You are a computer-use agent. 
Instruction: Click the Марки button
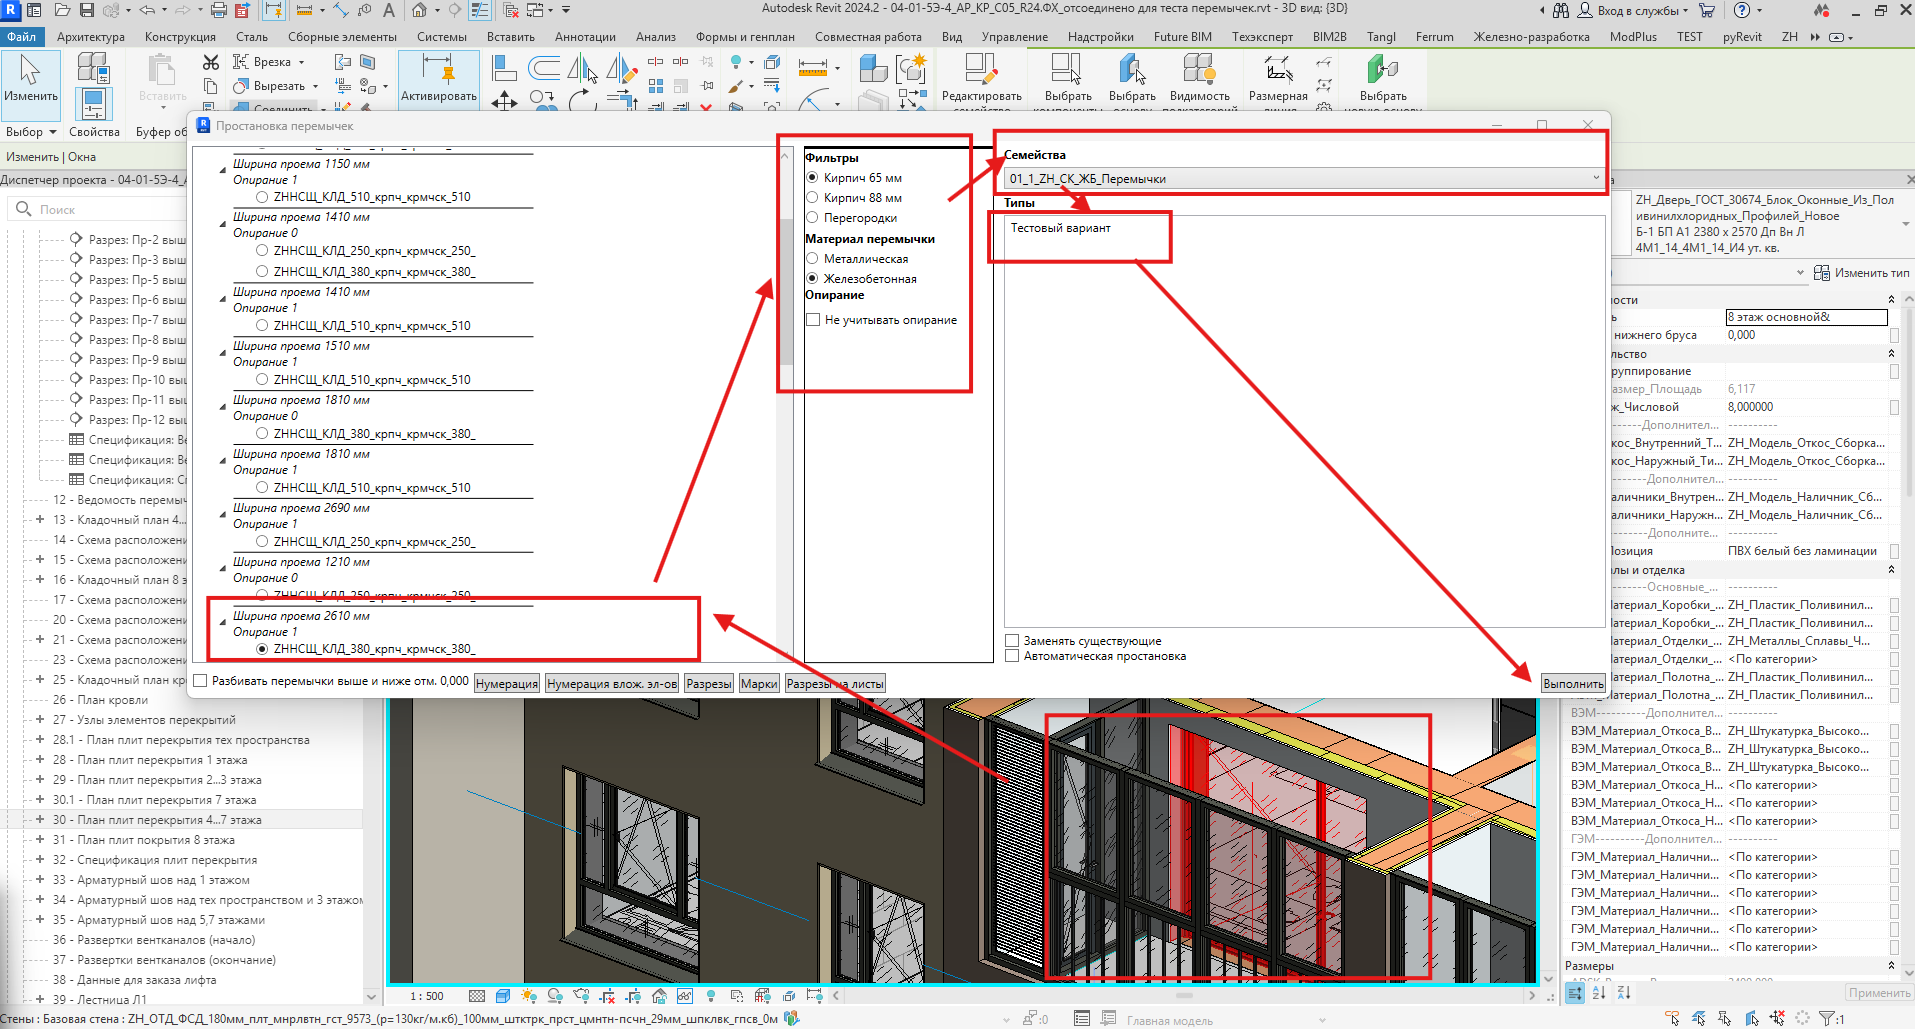(x=759, y=684)
